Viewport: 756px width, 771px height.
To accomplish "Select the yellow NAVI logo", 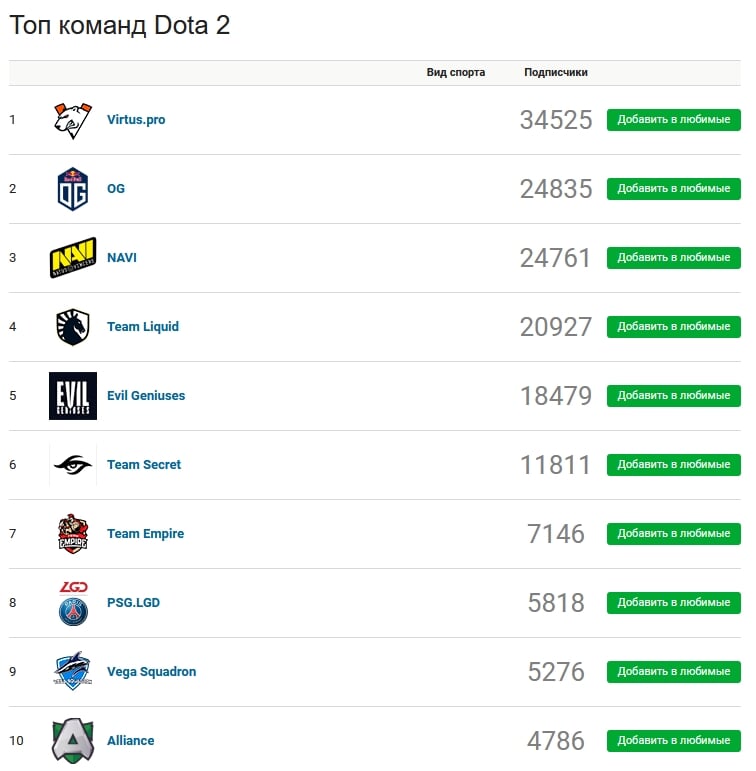I will pos(73,258).
